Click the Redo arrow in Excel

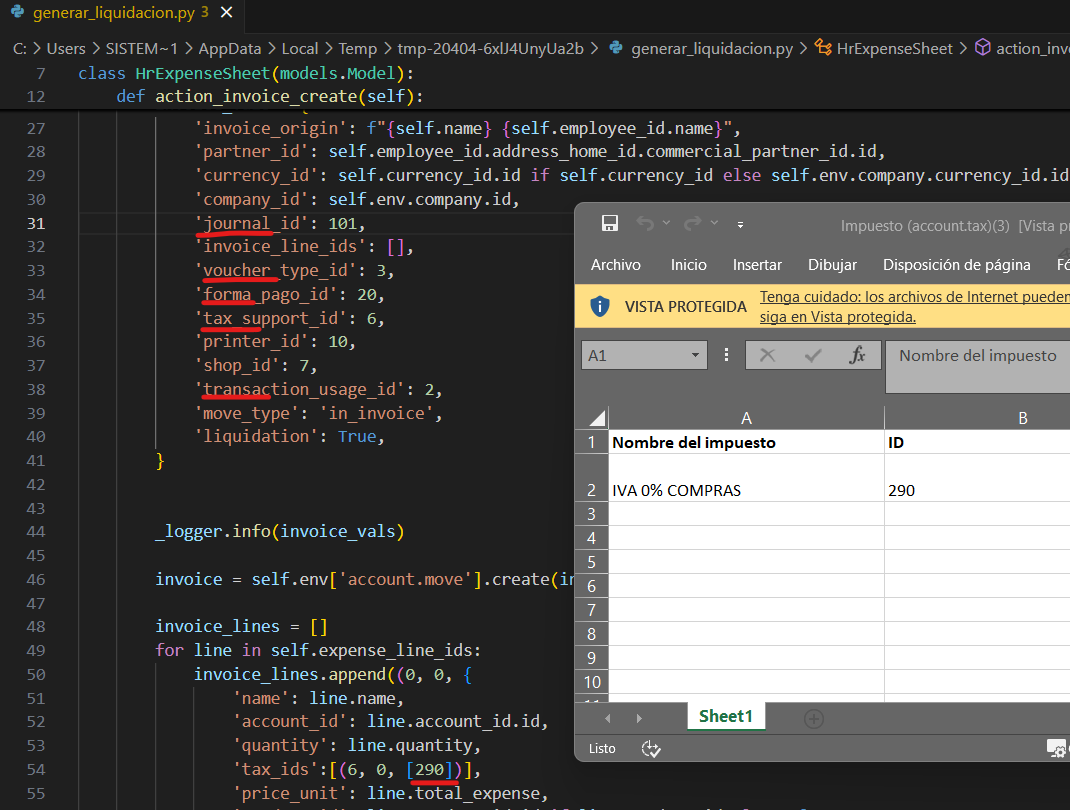(x=691, y=223)
